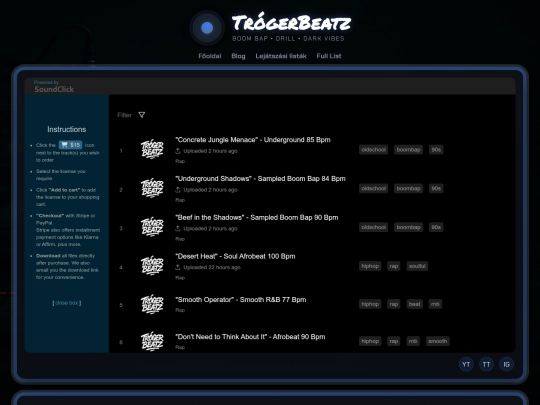Open the filter funnel icon

tap(142, 115)
